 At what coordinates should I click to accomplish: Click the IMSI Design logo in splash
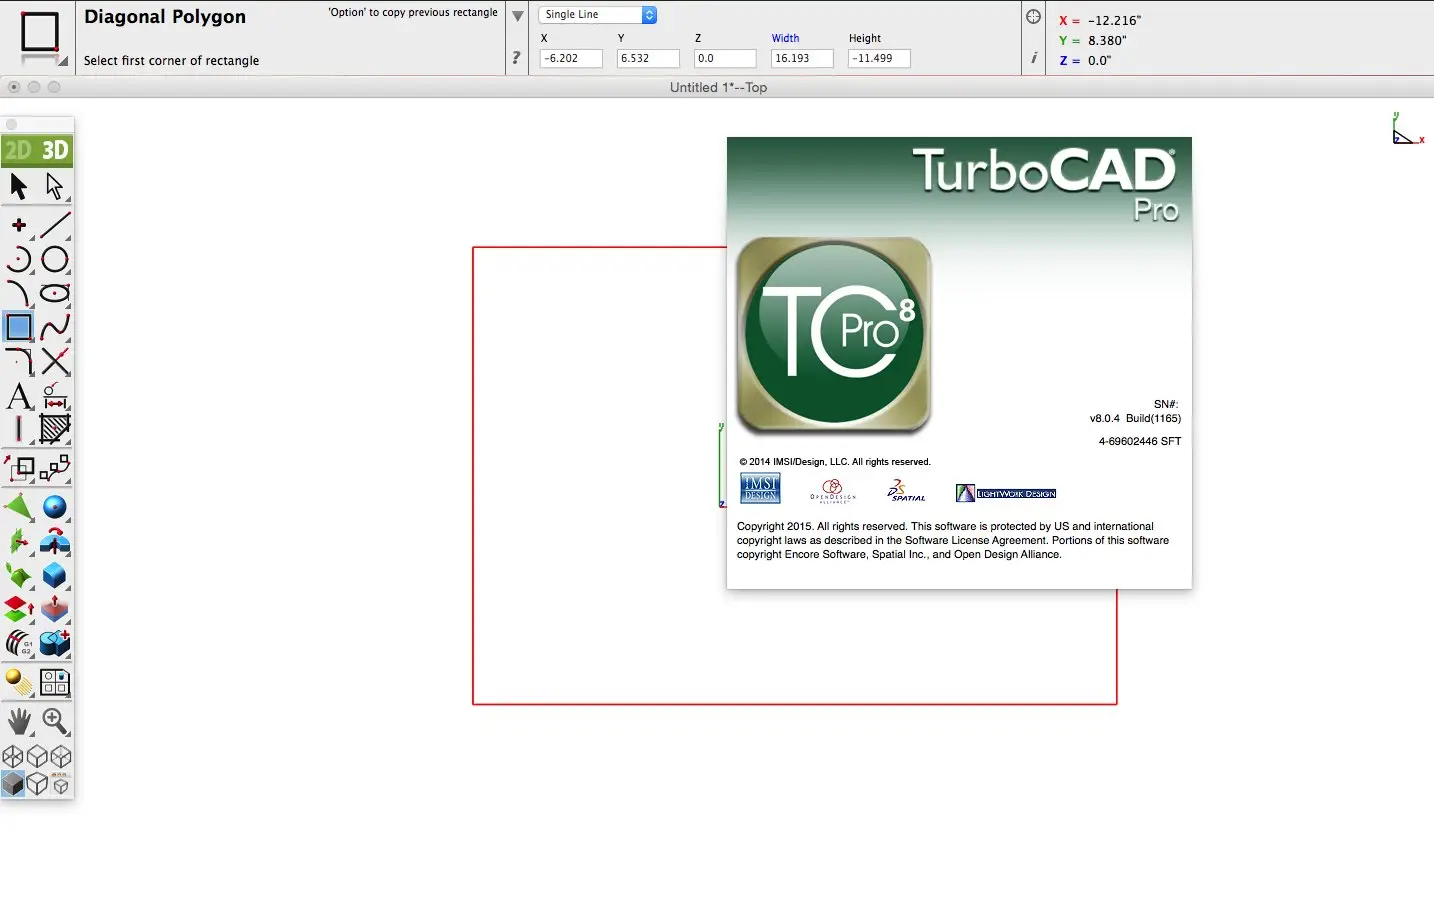click(760, 488)
